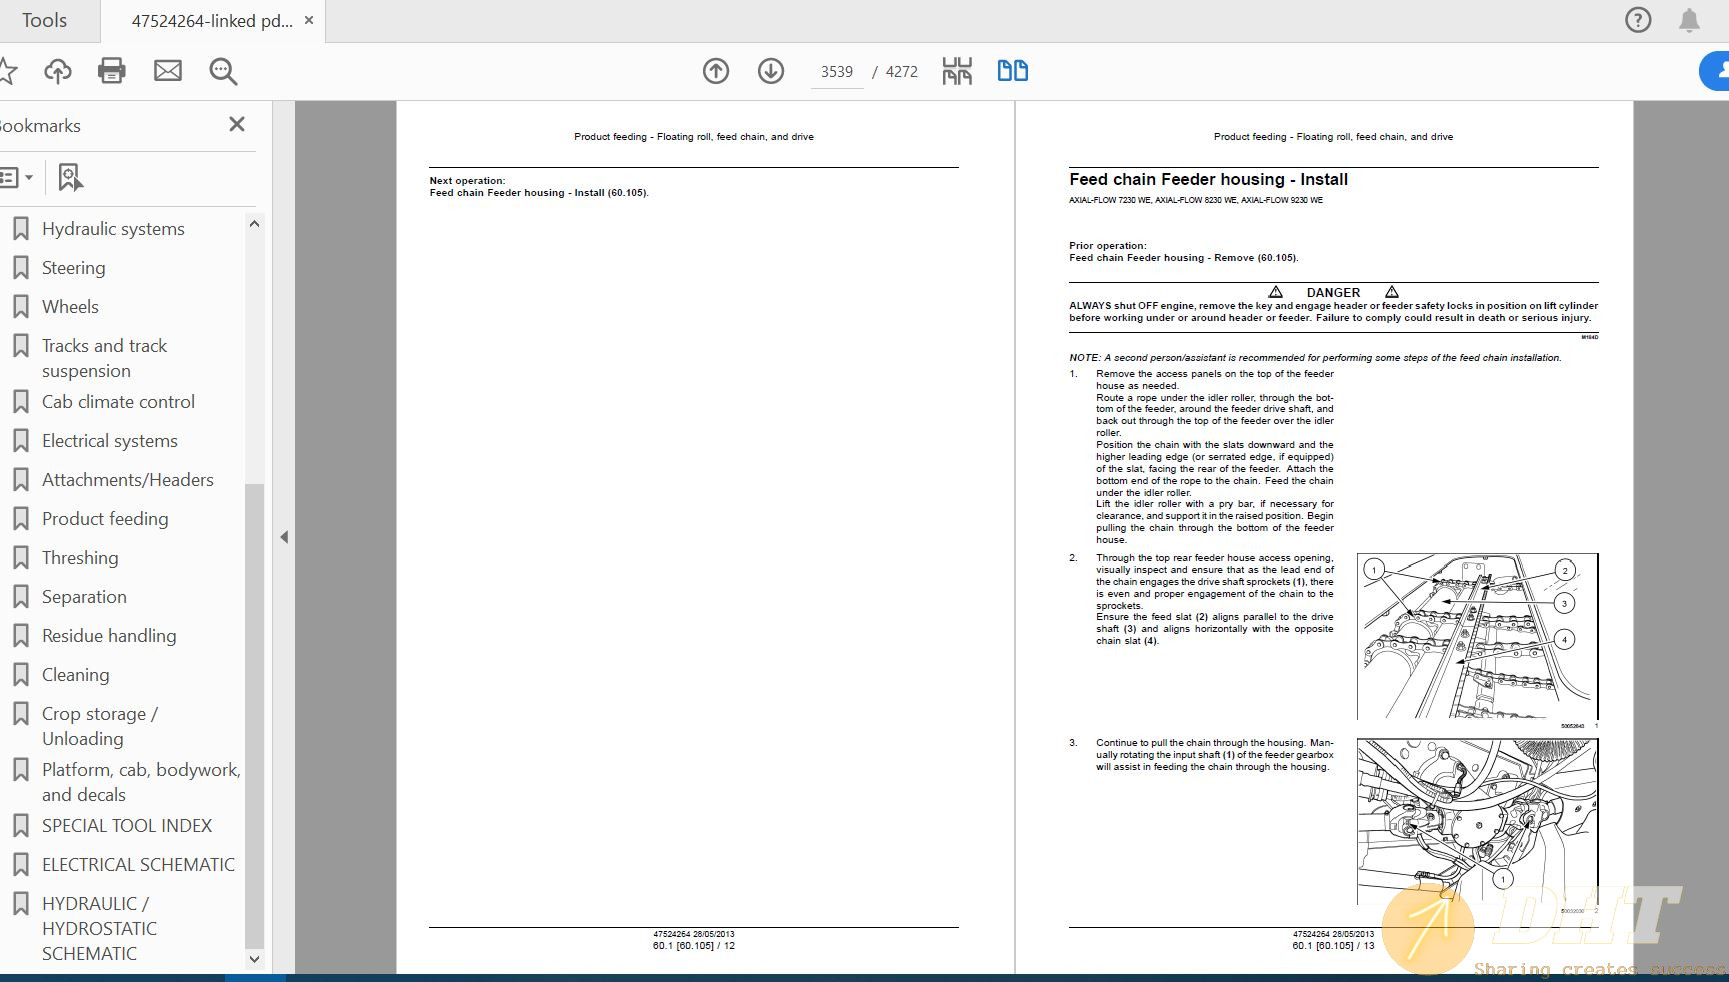The height and width of the screenshot is (982, 1729).
Task: Click the bookmark icon beside Electrical systems
Action: tap(20, 441)
